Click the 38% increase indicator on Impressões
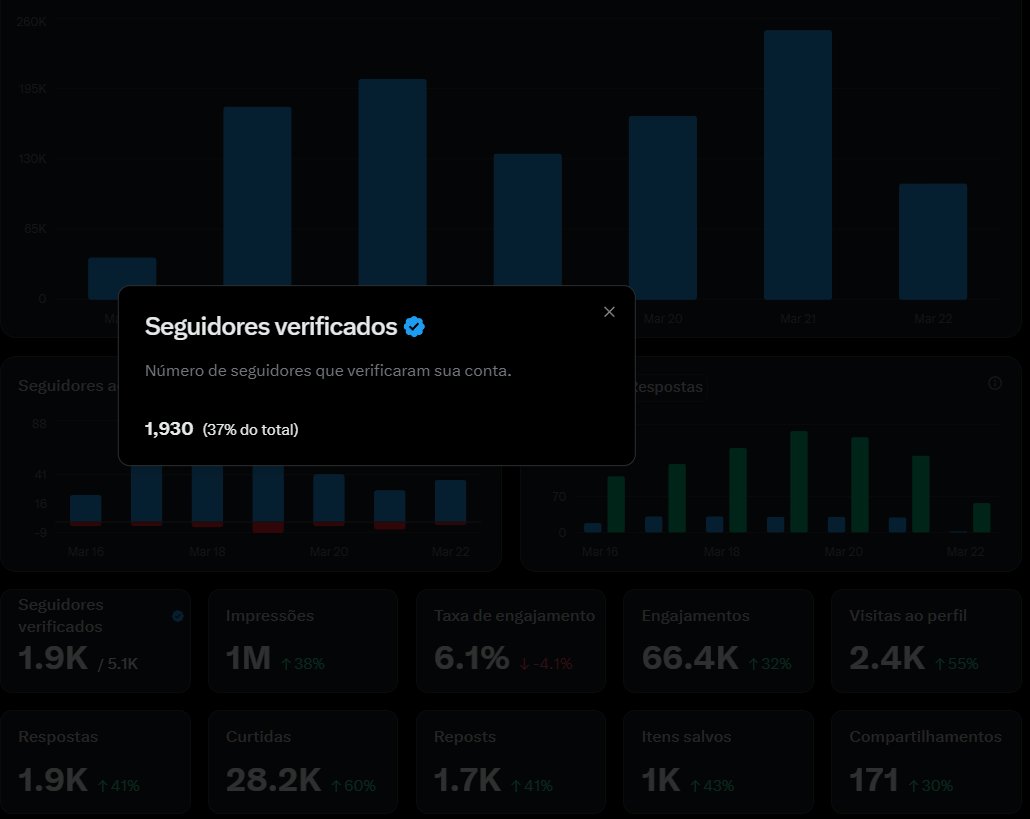The image size is (1030, 819). (x=303, y=664)
